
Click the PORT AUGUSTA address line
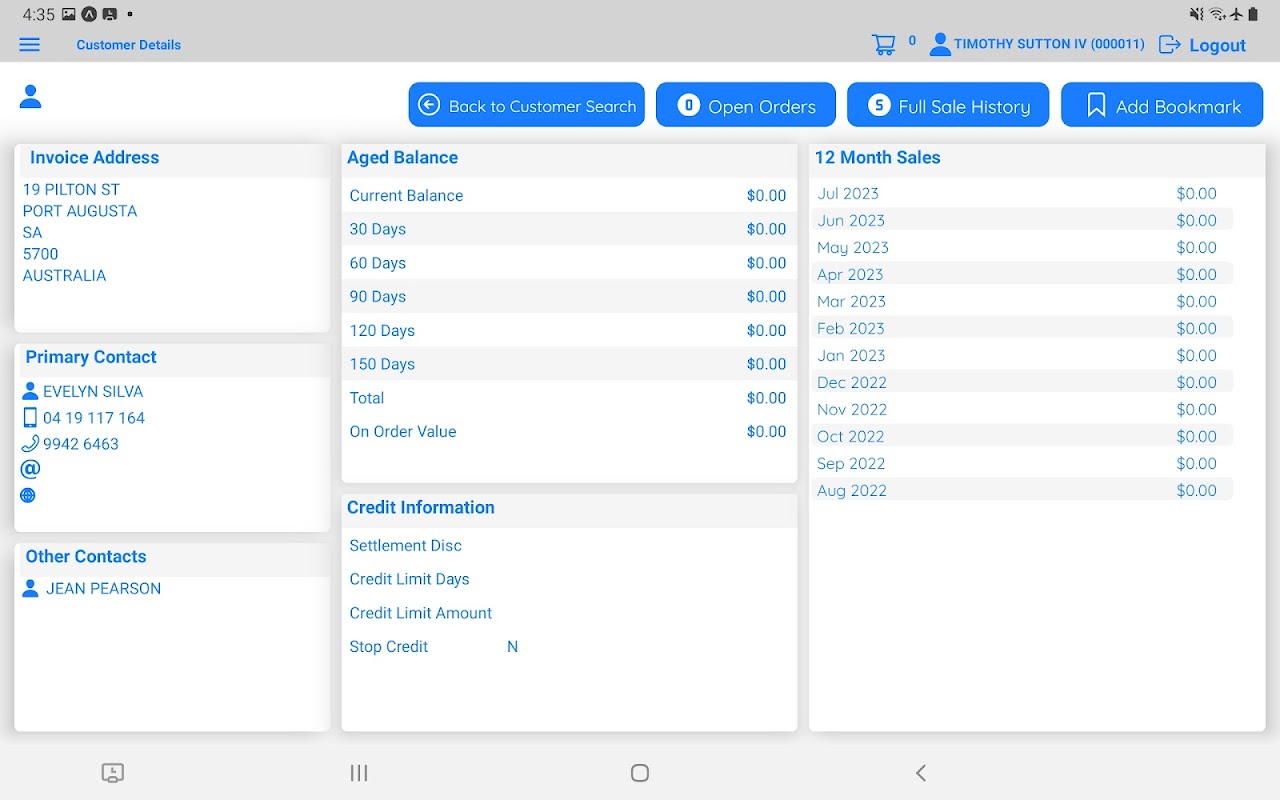tap(80, 211)
